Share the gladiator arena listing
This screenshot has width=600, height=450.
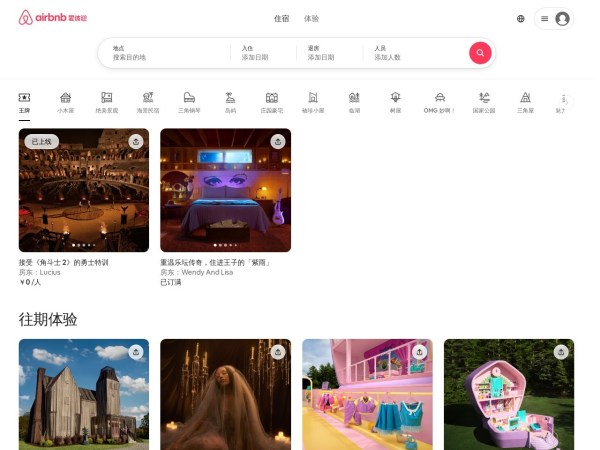136,141
